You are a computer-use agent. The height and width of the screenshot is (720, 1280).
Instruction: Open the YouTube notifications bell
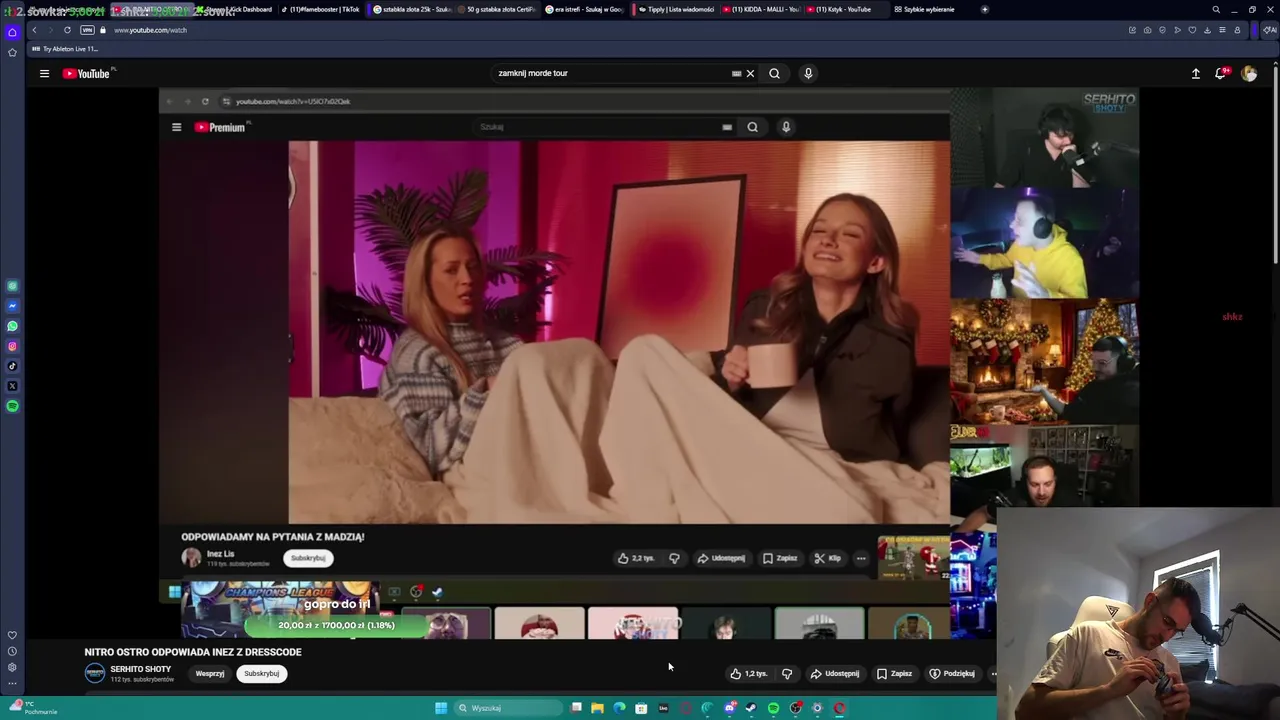(1221, 73)
